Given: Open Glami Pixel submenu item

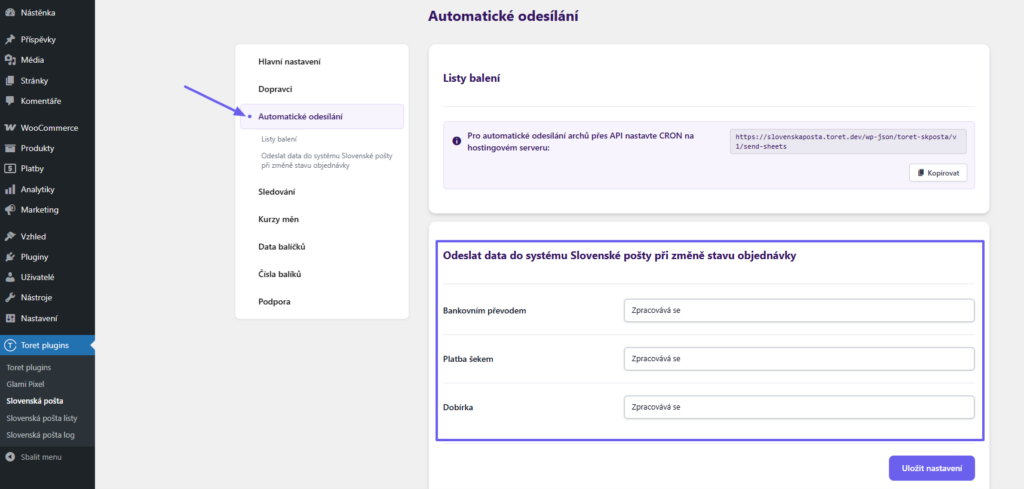Looking at the screenshot, I should point(25,385).
